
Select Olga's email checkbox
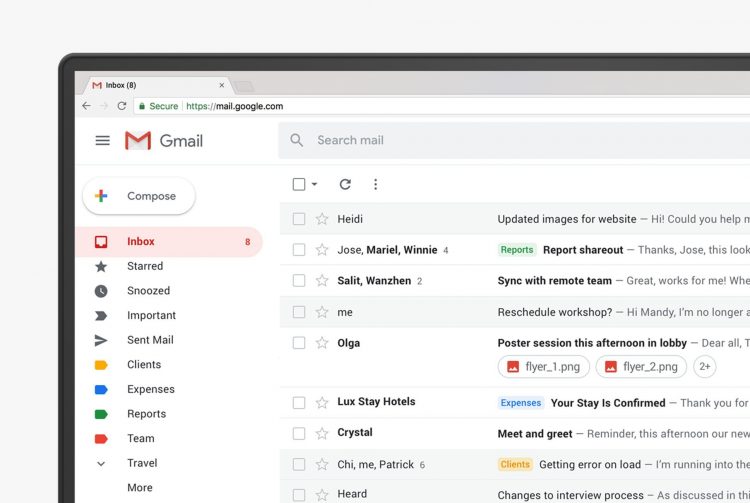(x=299, y=343)
